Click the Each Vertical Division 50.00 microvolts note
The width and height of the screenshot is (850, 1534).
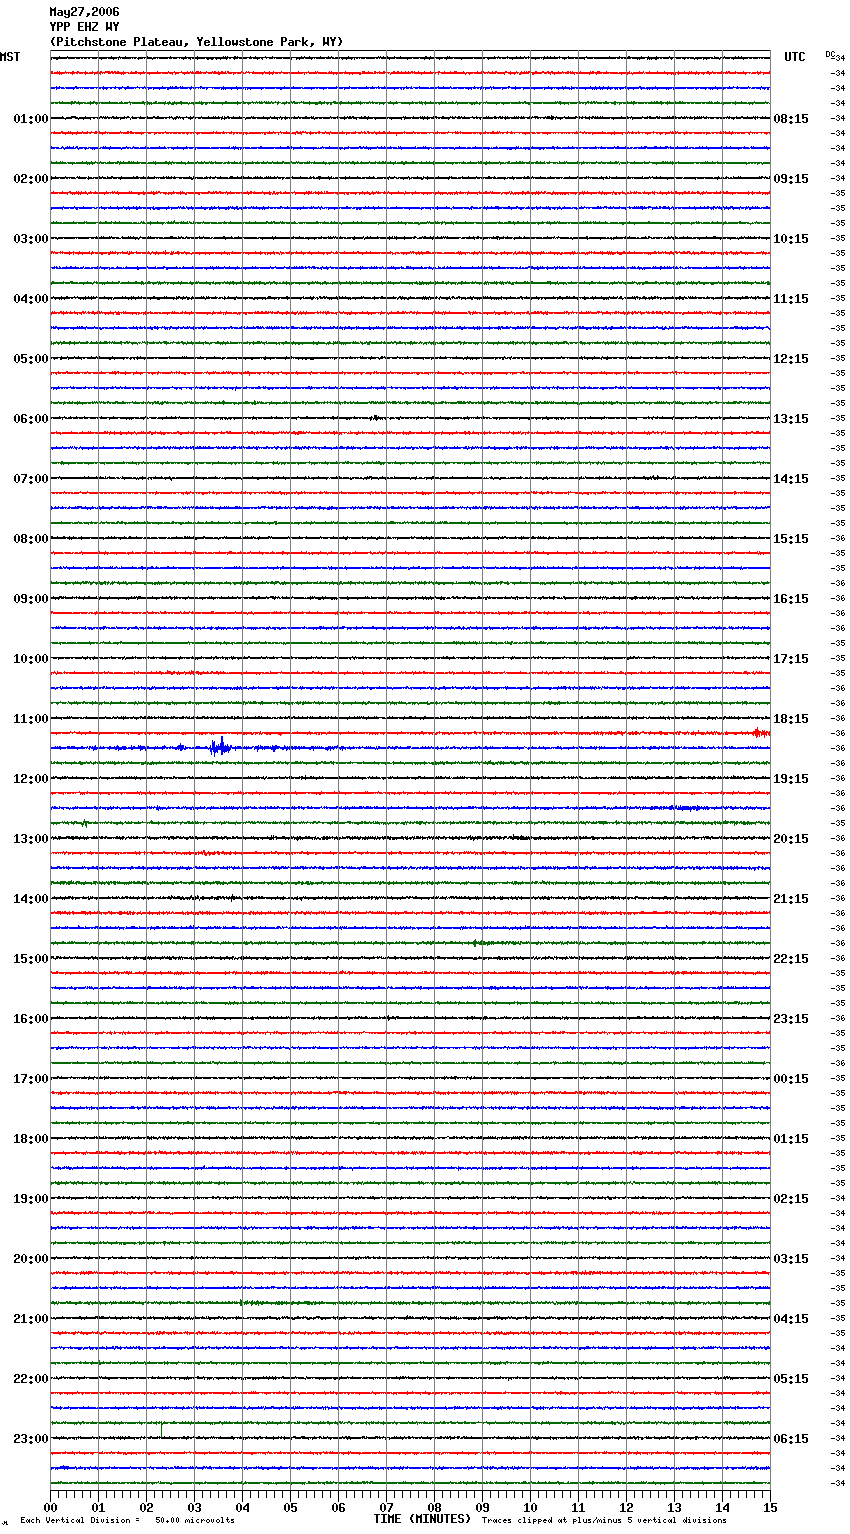tap(127, 1521)
